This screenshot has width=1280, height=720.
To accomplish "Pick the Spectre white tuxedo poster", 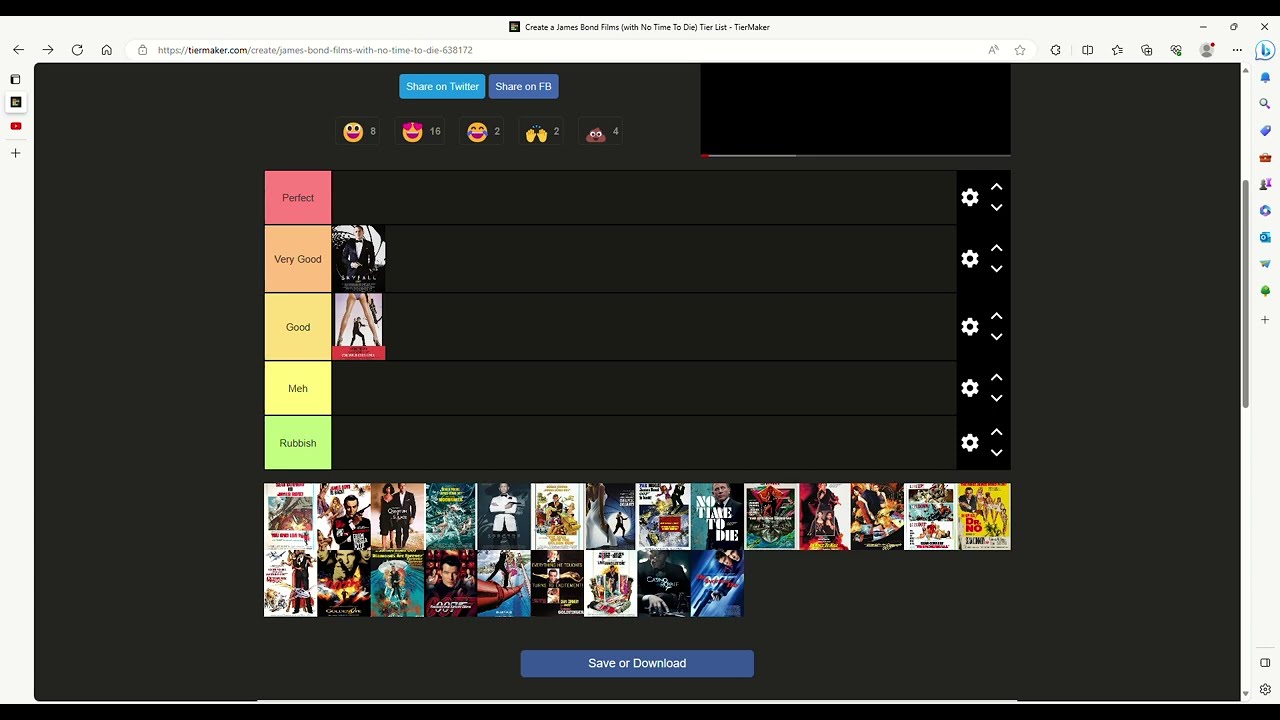I will 504,517.
